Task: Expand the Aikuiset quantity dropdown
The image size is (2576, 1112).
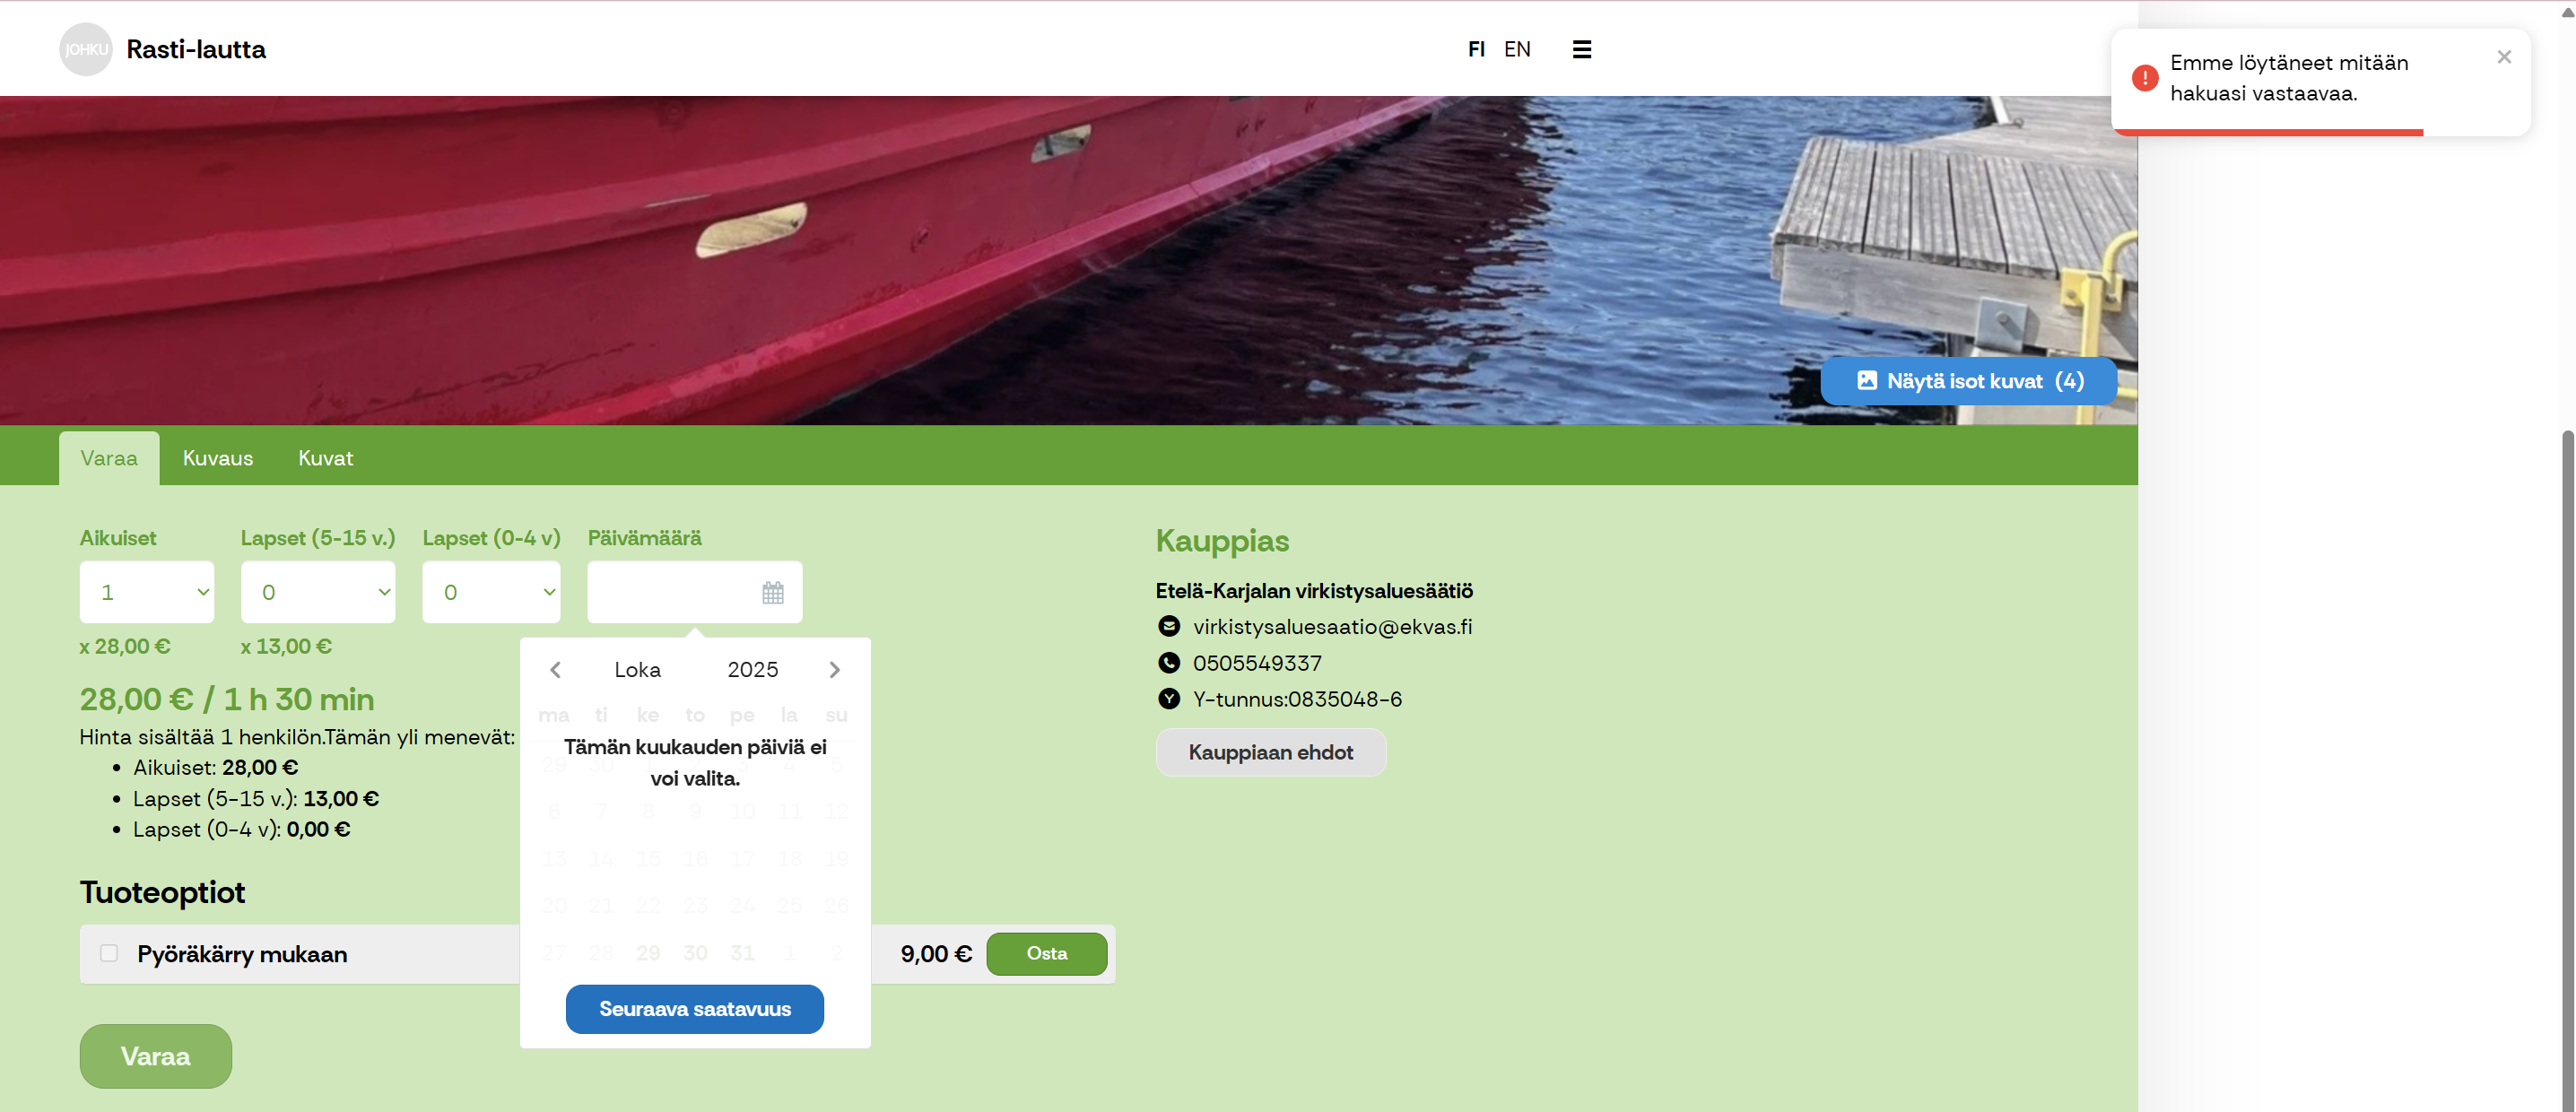Action: (147, 592)
